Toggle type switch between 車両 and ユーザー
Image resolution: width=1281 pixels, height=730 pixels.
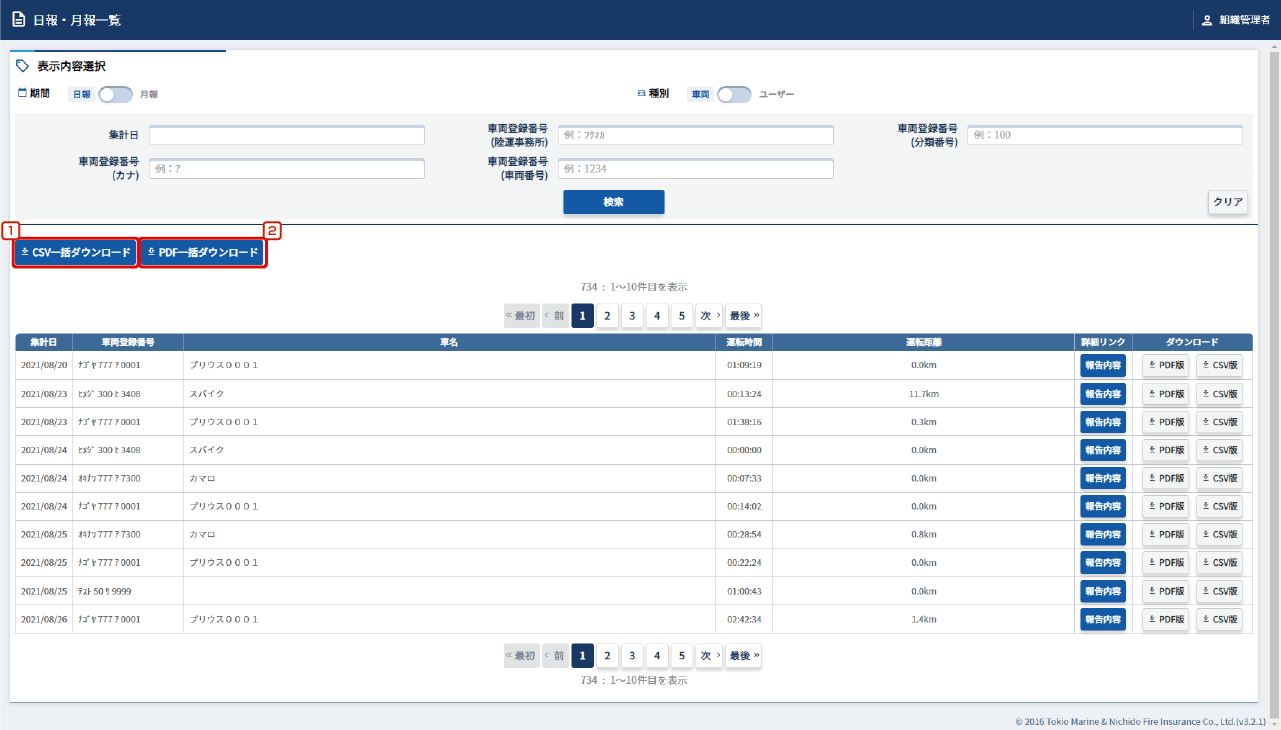734,94
